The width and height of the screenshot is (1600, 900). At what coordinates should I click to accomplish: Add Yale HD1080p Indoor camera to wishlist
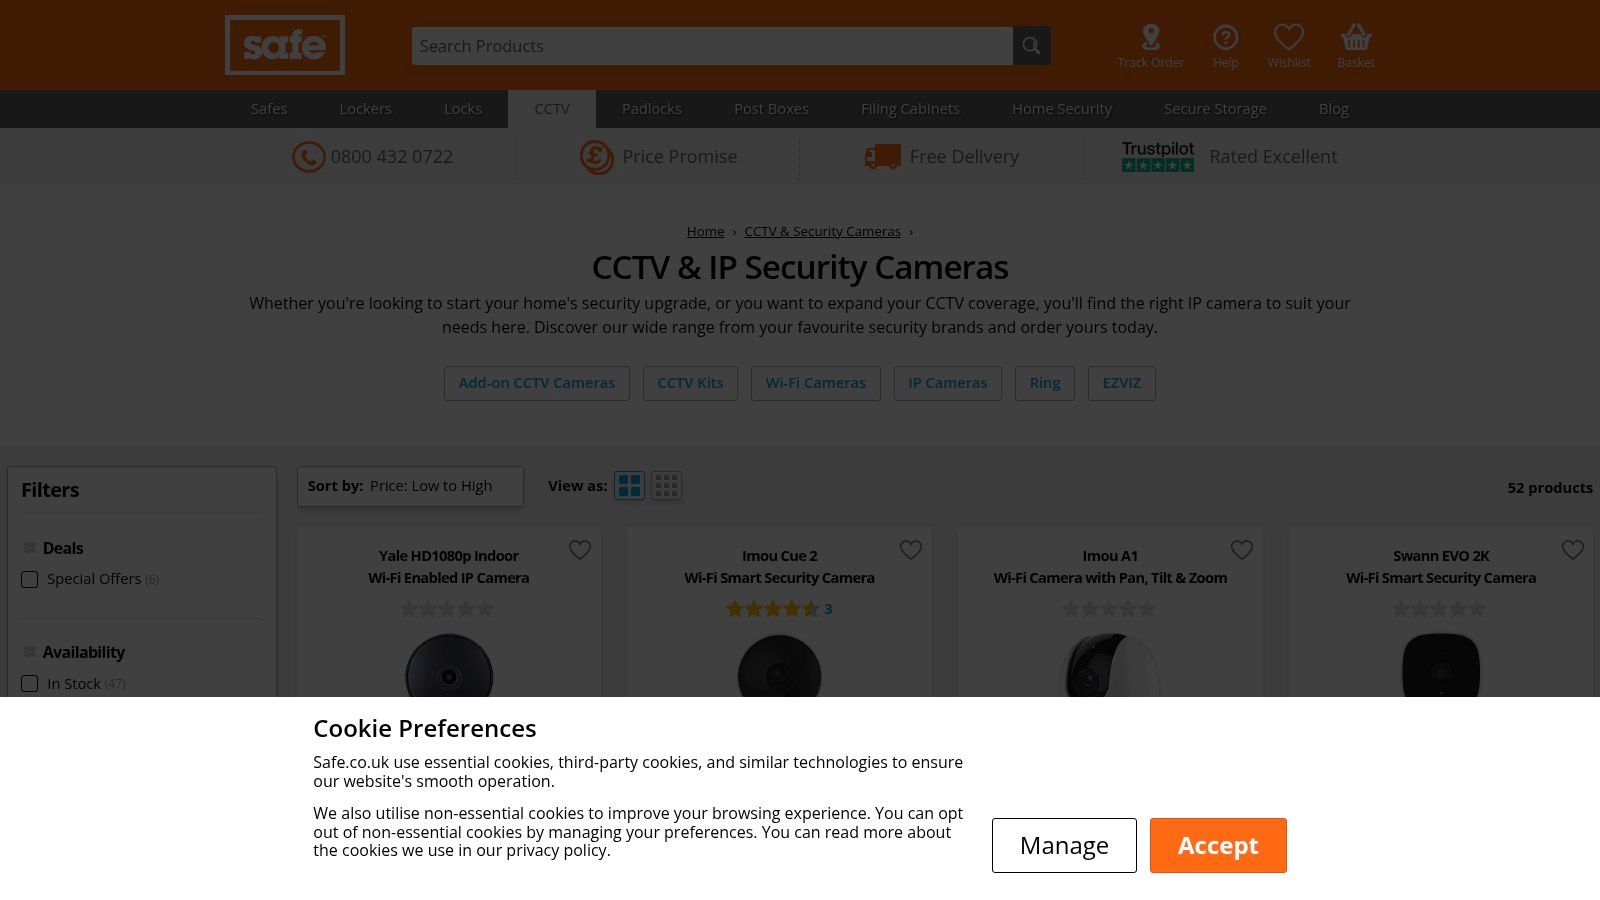(580, 550)
